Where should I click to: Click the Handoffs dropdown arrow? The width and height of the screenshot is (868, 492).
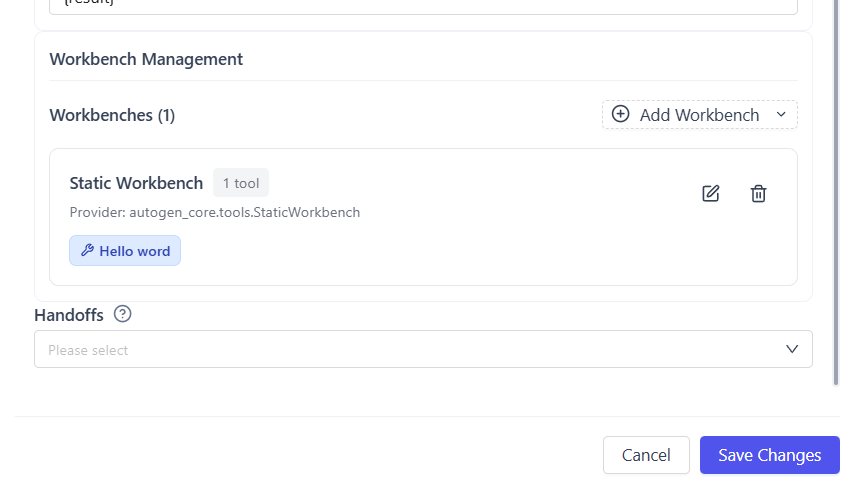pyautogui.click(x=792, y=350)
